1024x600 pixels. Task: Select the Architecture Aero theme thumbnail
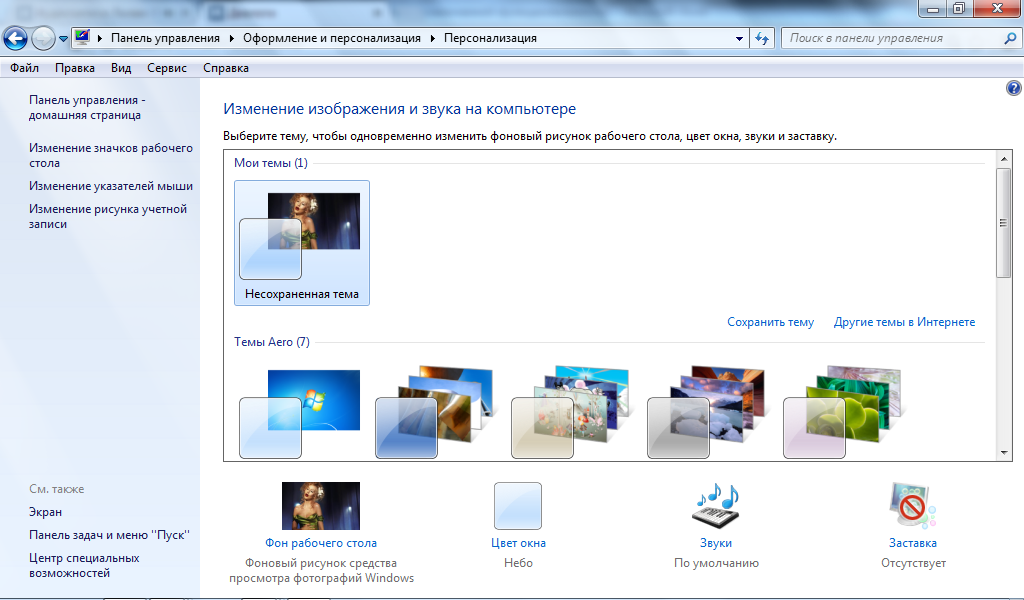(x=436, y=413)
